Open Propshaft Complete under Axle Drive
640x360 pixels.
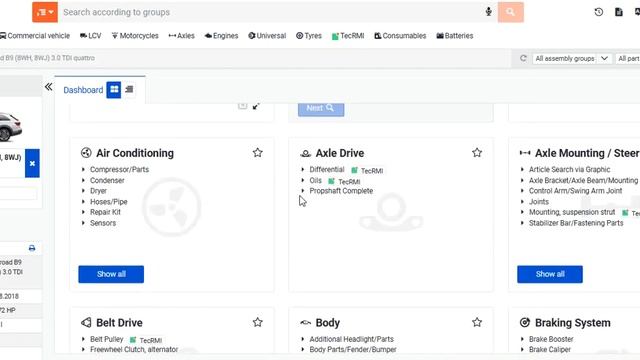tap(341, 191)
